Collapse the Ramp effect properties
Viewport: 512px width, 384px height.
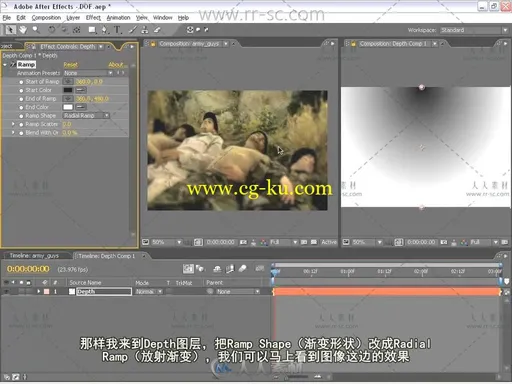point(5,64)
